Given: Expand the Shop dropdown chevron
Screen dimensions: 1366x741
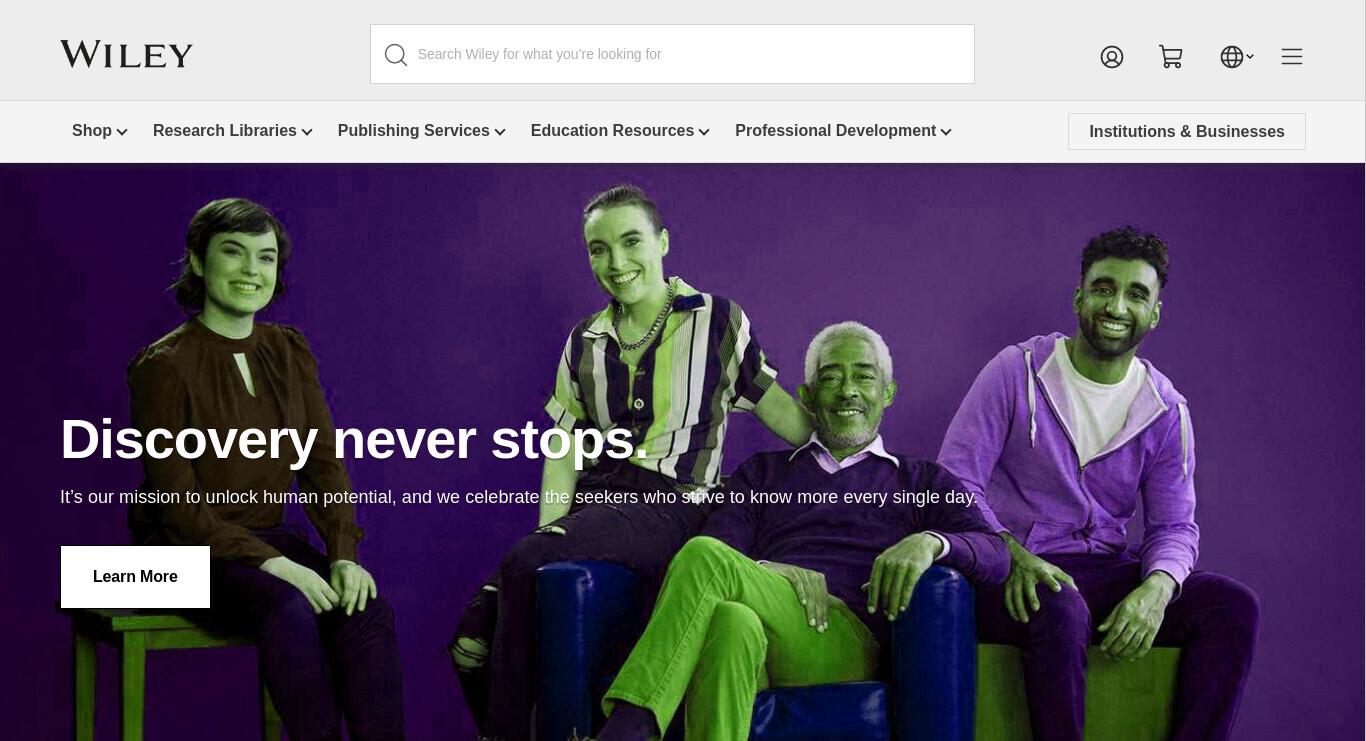Looking at the screenshot, I should (x=122, y=132).
